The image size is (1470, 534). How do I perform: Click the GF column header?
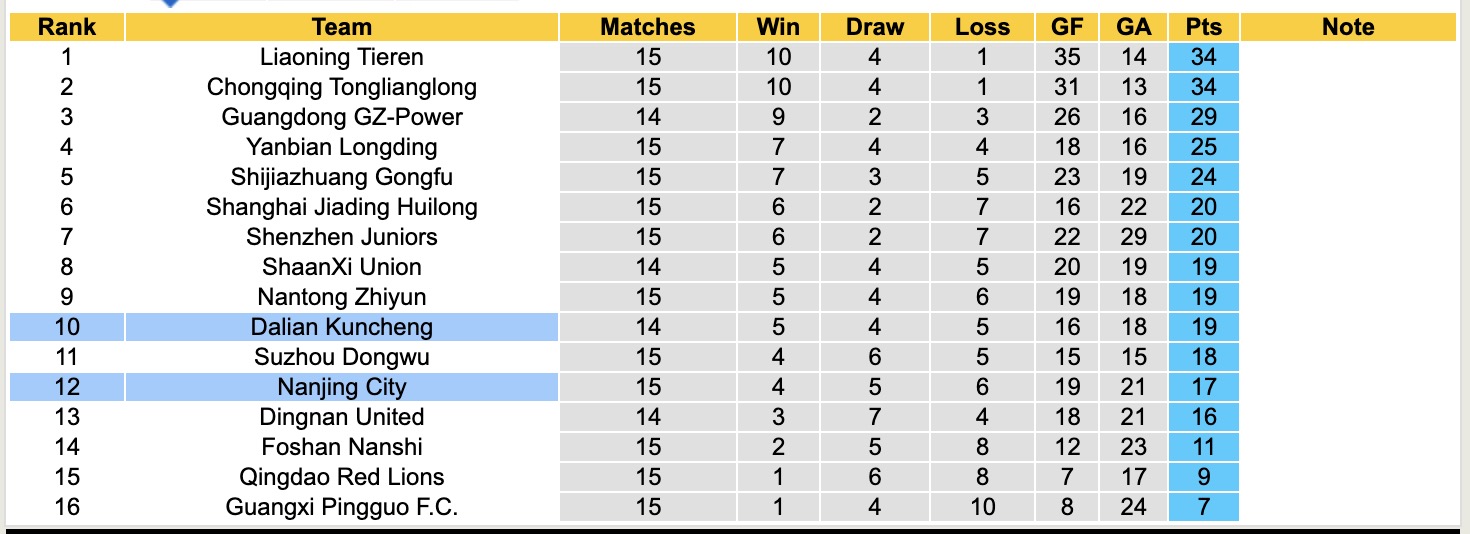[x=1067, y=27]
